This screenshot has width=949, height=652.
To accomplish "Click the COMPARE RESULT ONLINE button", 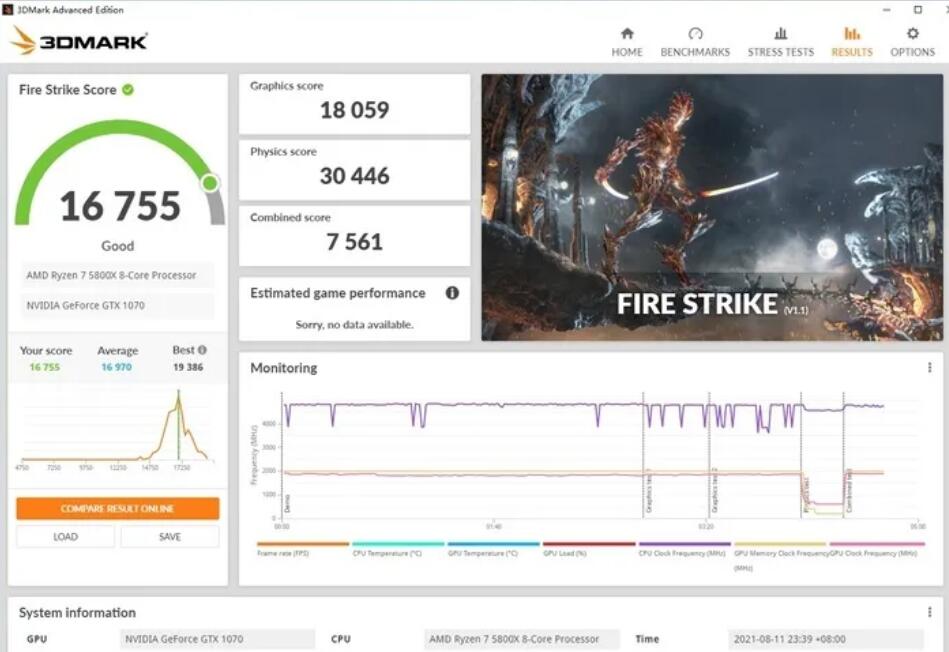I will (117, 508).
